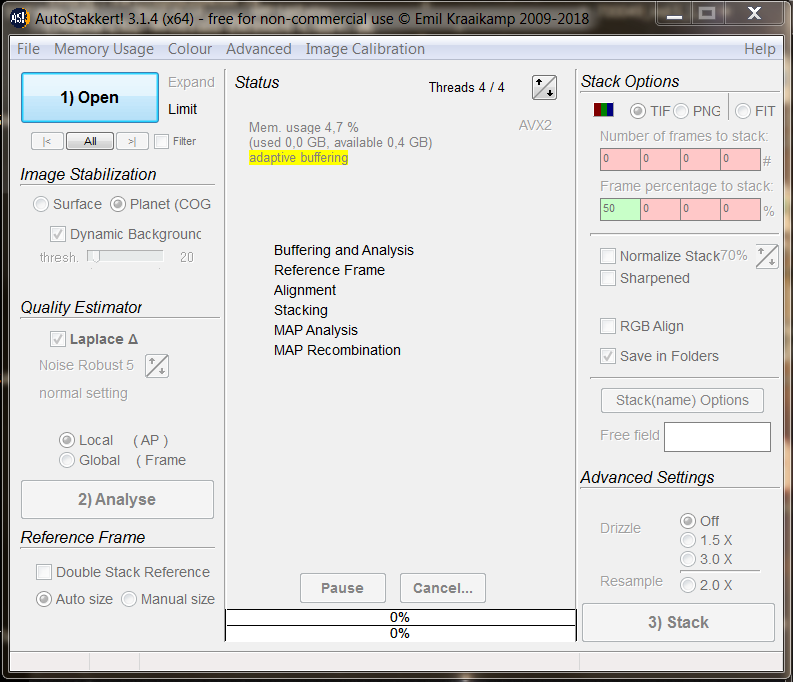
Task: Open the Memory Usage menu
Action: [x=104, y=49]
